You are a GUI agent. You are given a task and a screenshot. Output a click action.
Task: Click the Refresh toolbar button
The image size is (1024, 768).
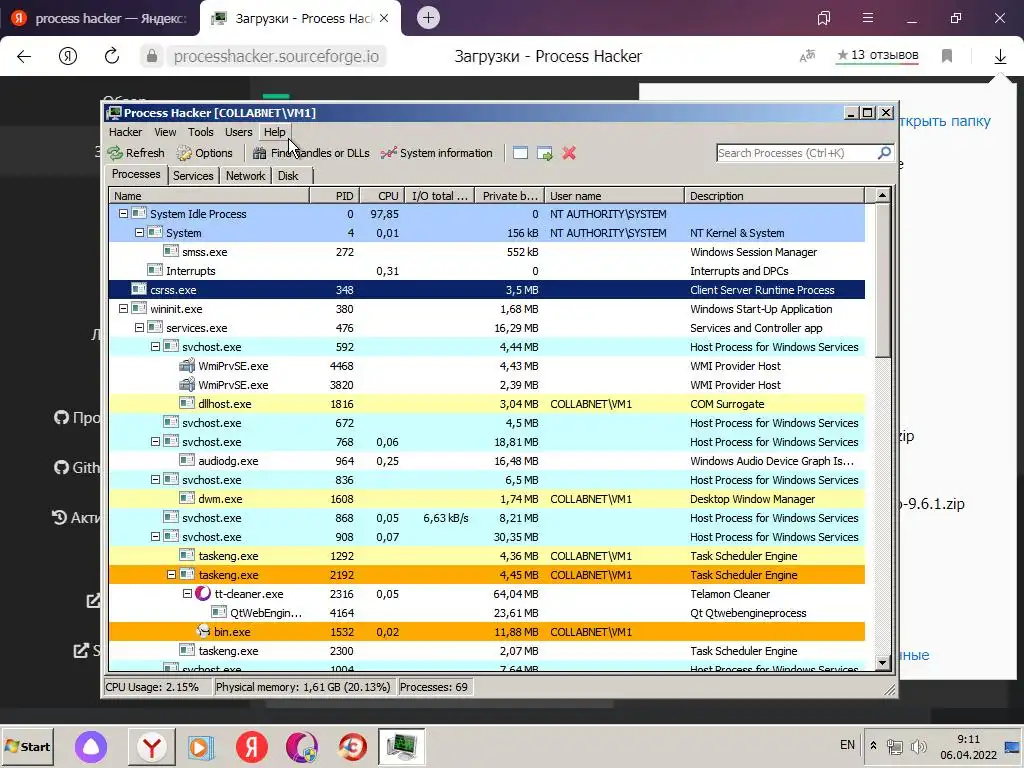(x=136, y=153)
